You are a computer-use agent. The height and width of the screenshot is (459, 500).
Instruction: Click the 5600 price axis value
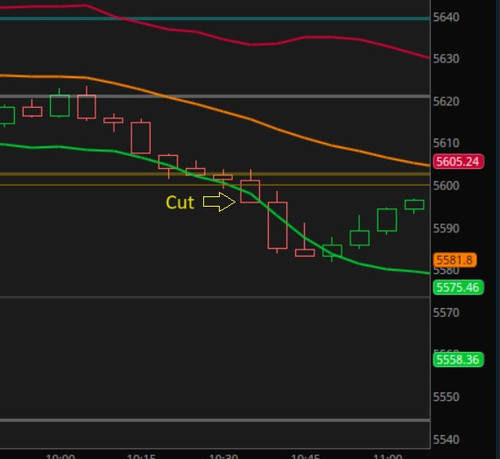446,186
